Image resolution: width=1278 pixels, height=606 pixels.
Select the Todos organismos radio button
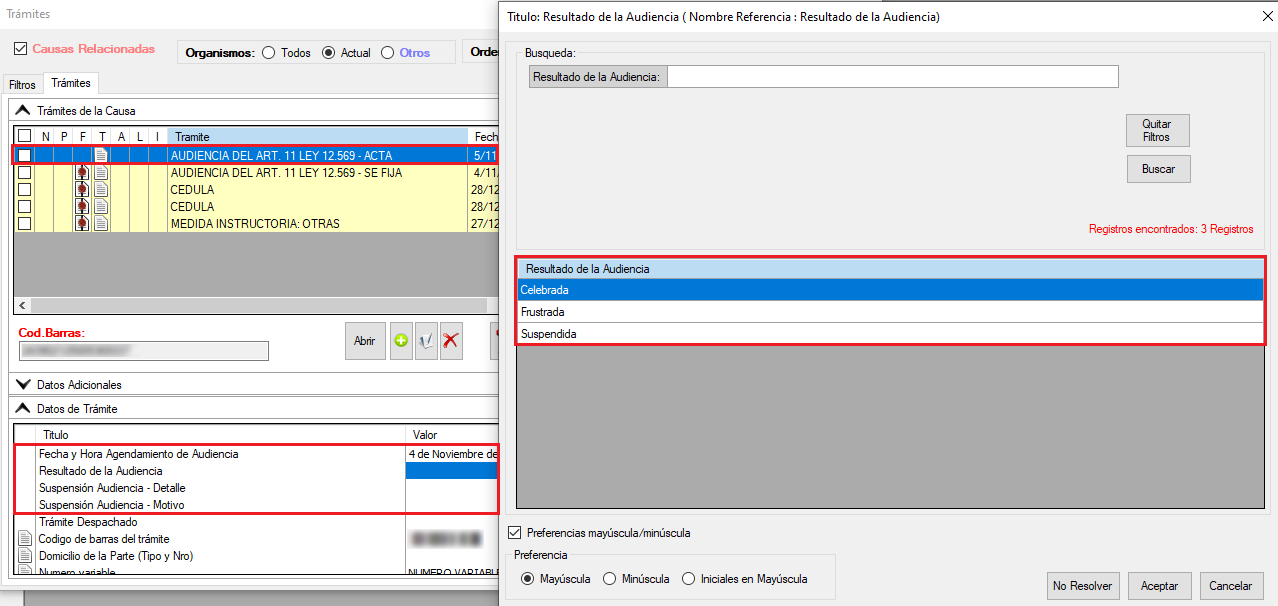tap(269, 53)
